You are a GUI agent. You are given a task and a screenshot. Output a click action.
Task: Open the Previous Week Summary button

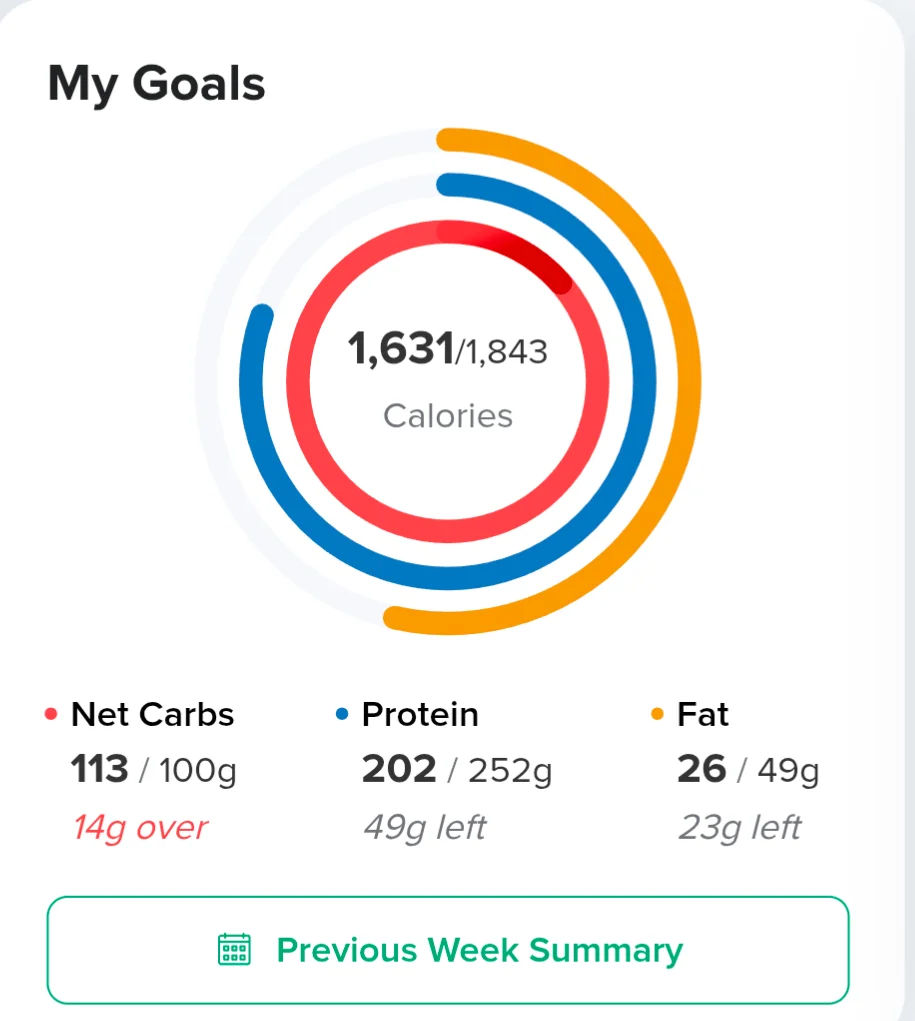tap(447, 950)
